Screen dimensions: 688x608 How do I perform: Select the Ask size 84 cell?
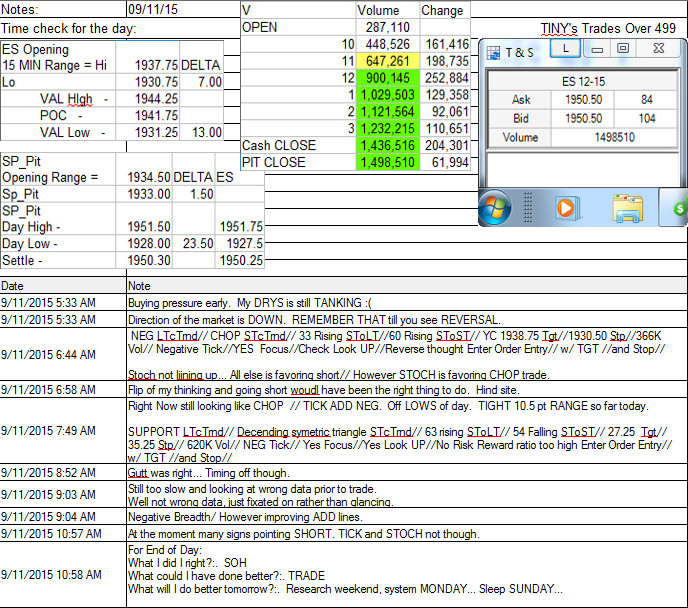[646, 100]
